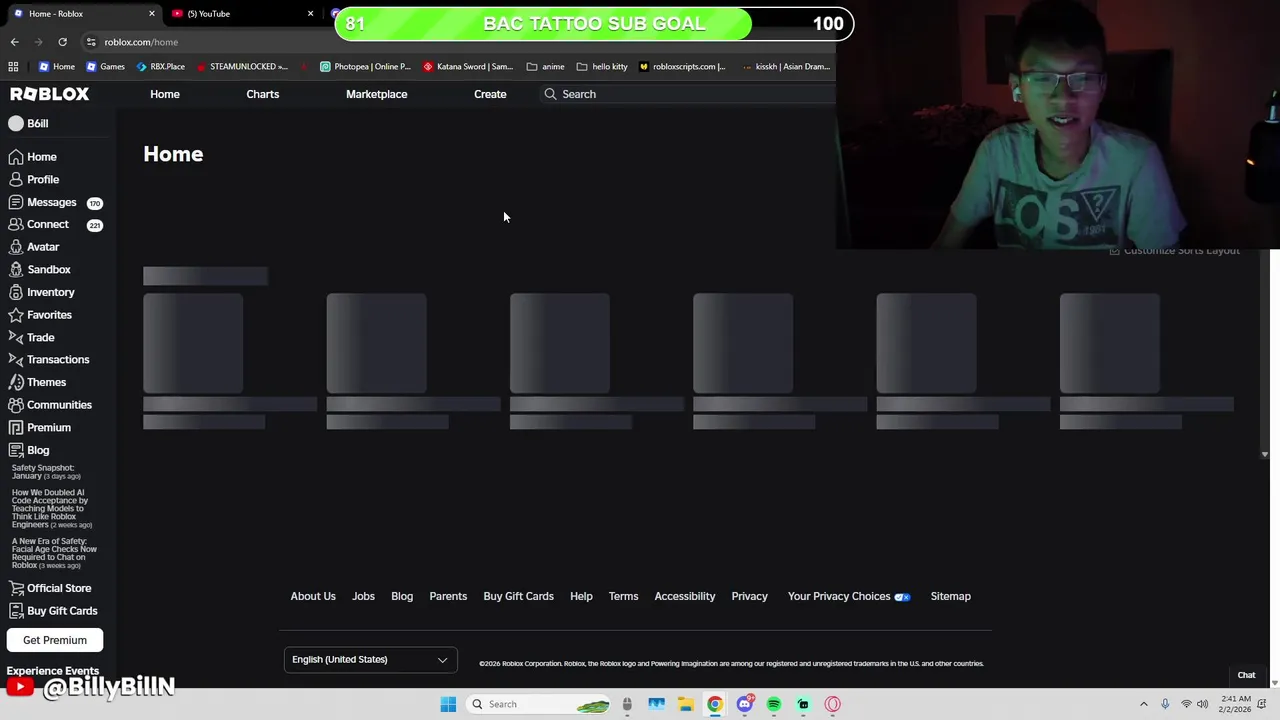Open the Chrome apps grid icon
Image resolution: width=1280 pixels, height=720 pixels.
click(x=13, y=67)
